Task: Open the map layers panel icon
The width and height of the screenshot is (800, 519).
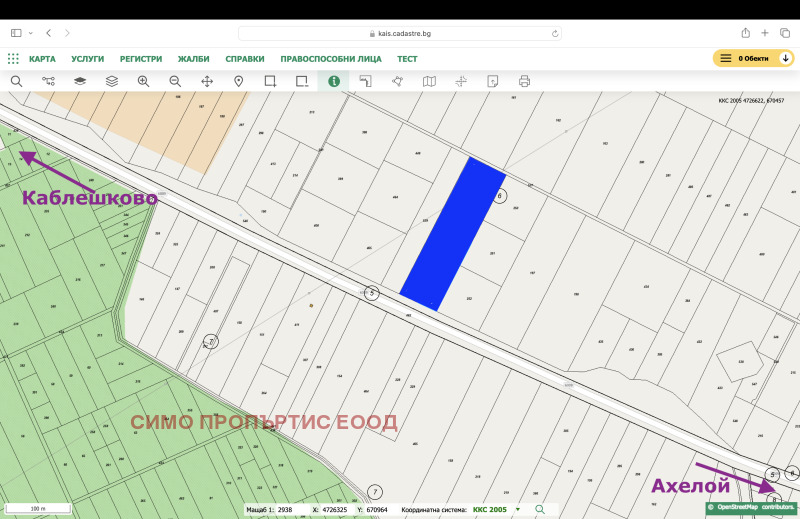Action: click(80, 81)
